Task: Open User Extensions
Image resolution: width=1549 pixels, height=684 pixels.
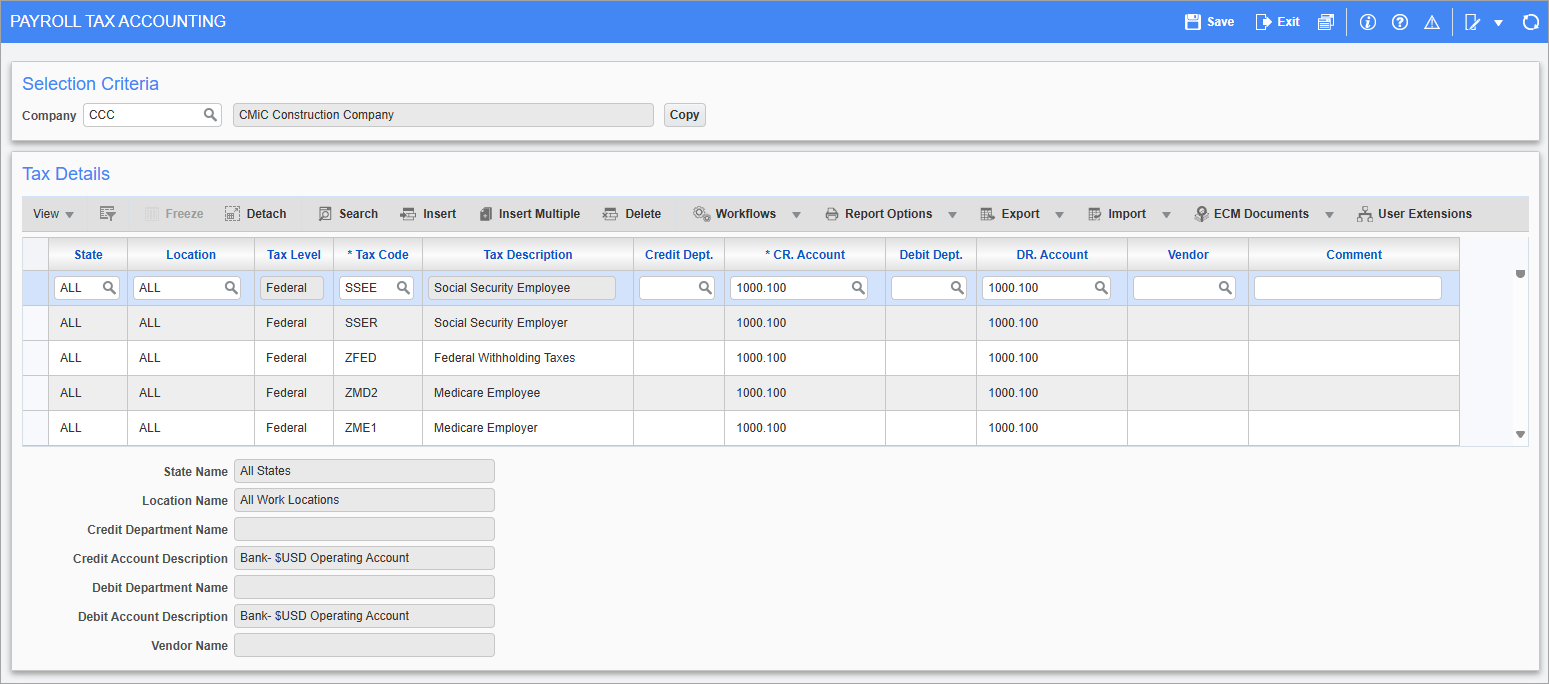Action: point(1414,214)
